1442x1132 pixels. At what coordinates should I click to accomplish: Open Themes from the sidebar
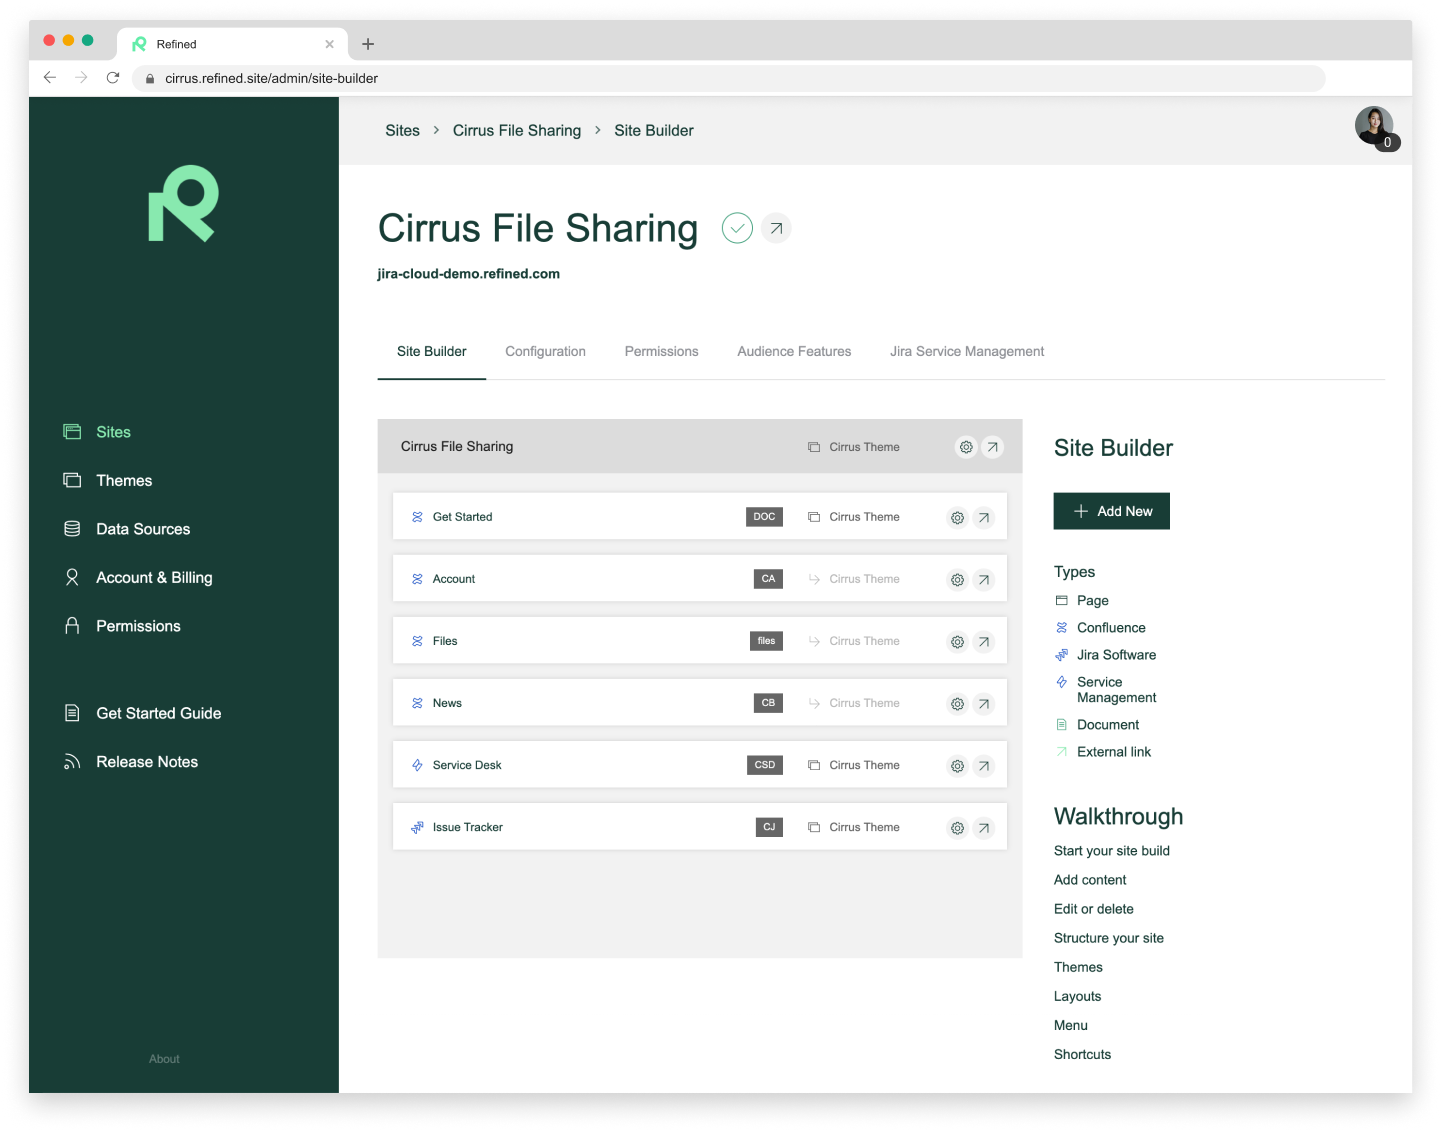[123, 480]
